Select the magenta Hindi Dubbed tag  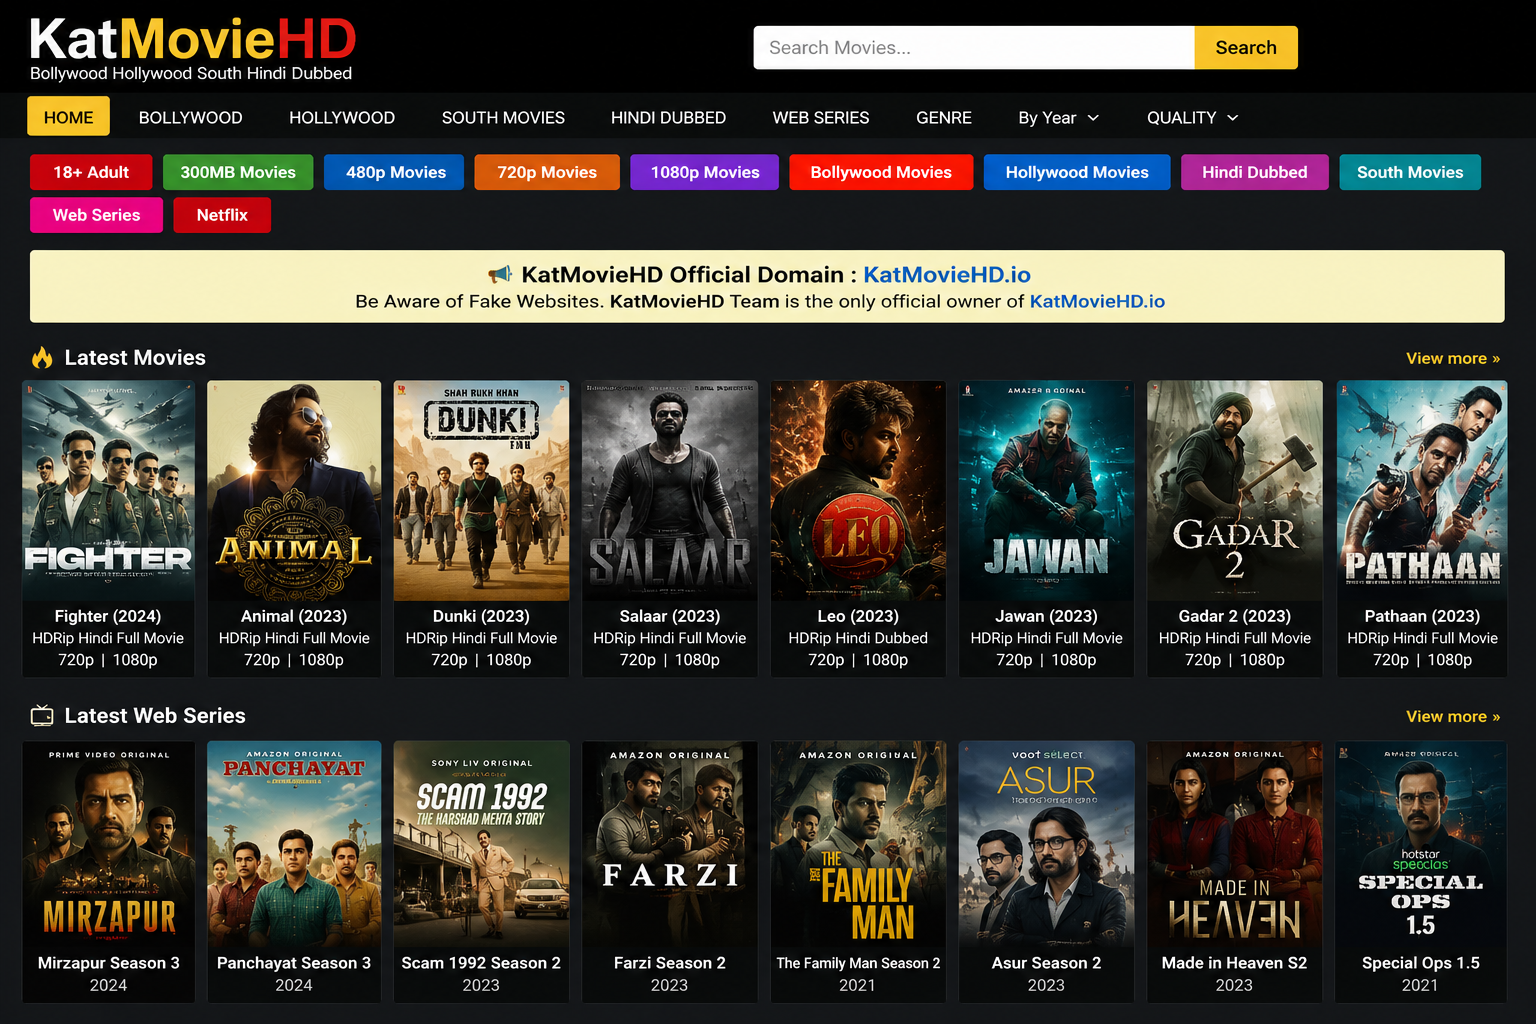(1255, 172)
